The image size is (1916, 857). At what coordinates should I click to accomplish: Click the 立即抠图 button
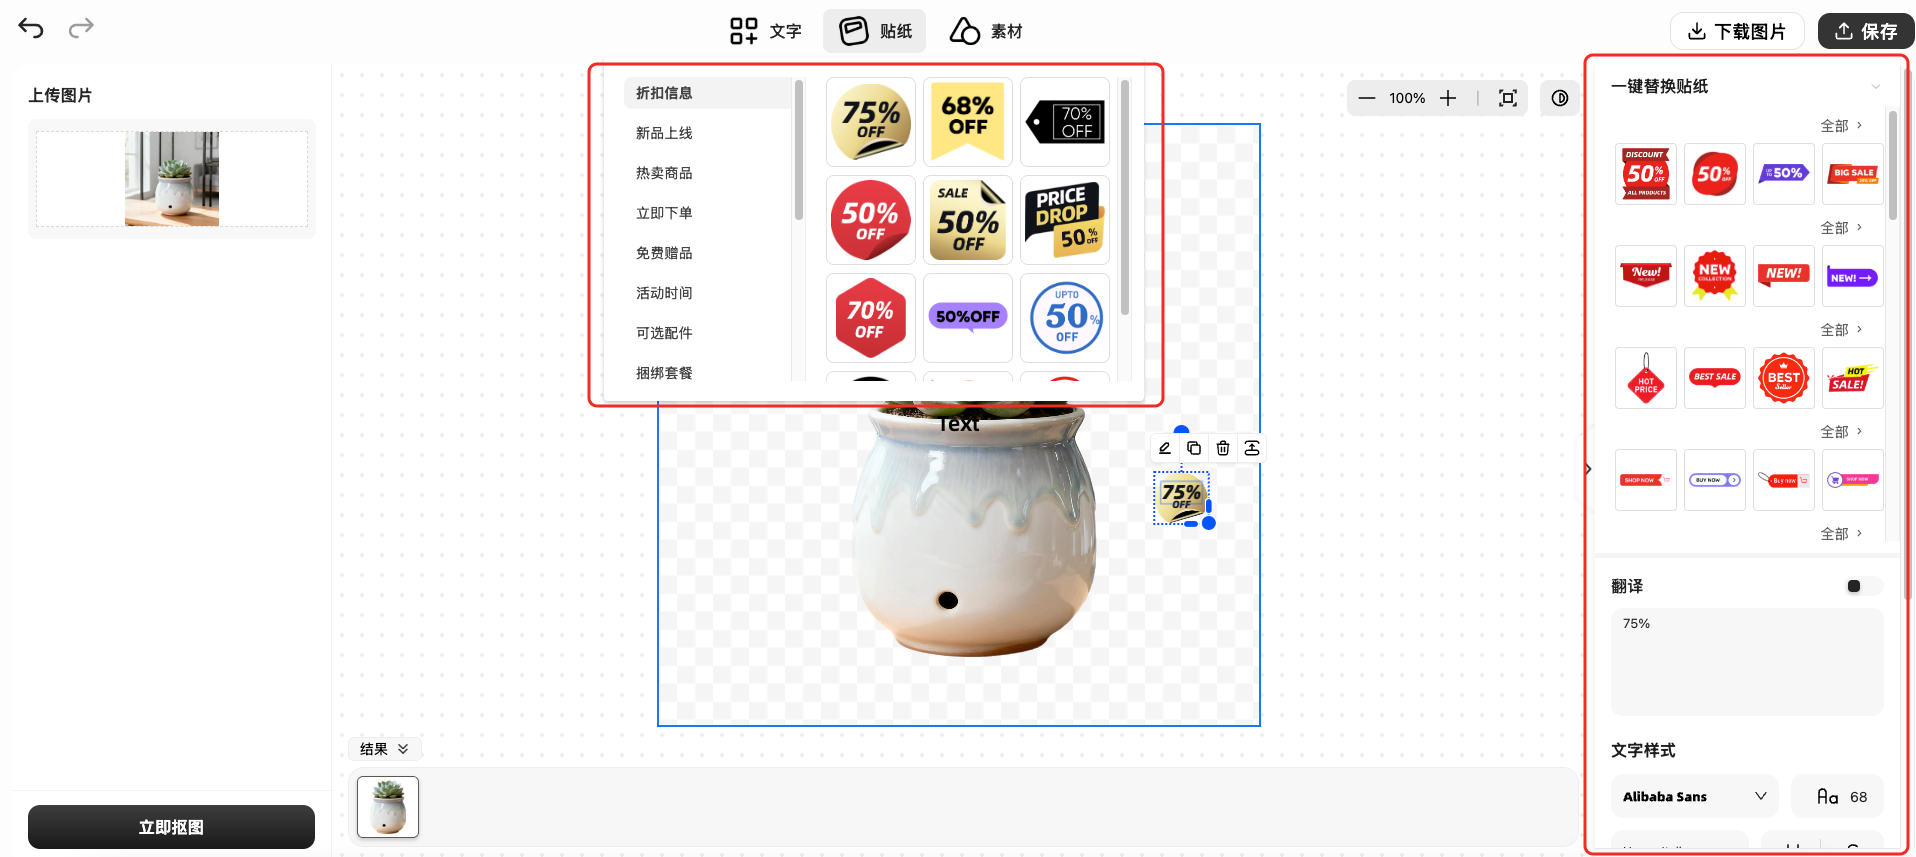click(x=171, y=827)
